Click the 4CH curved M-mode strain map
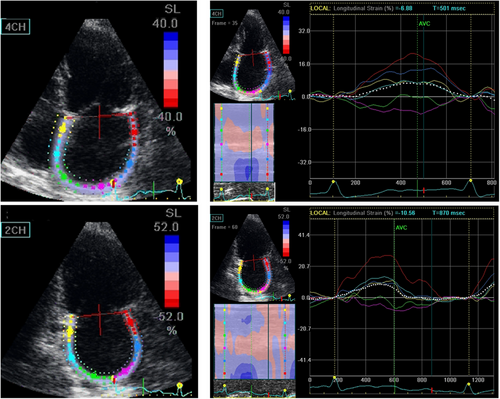Image resolution: width=500 pixels, height=399 pixels. (x=244, y=143)
